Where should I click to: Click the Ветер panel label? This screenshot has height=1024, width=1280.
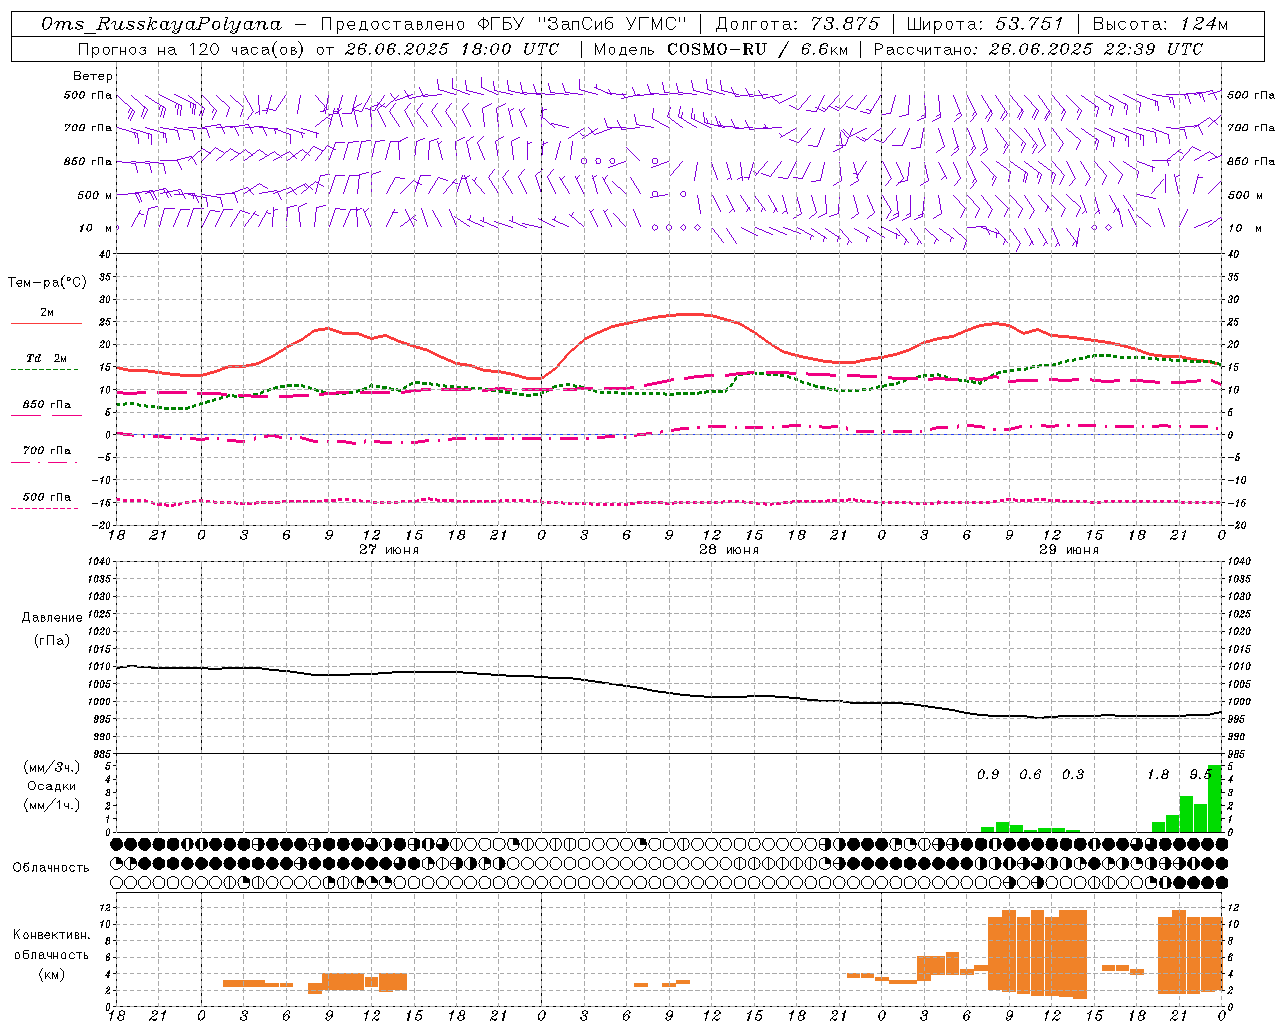pos(93,76)
